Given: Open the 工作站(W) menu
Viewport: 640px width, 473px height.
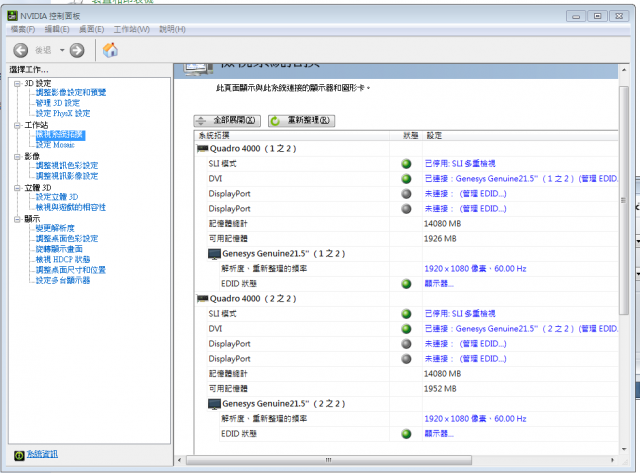Looking at the screenshot, I should click(131, 29).
